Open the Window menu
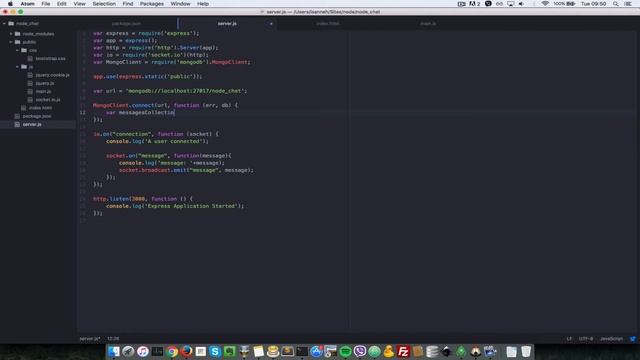640x360 pixels. (x=180, y=4)
